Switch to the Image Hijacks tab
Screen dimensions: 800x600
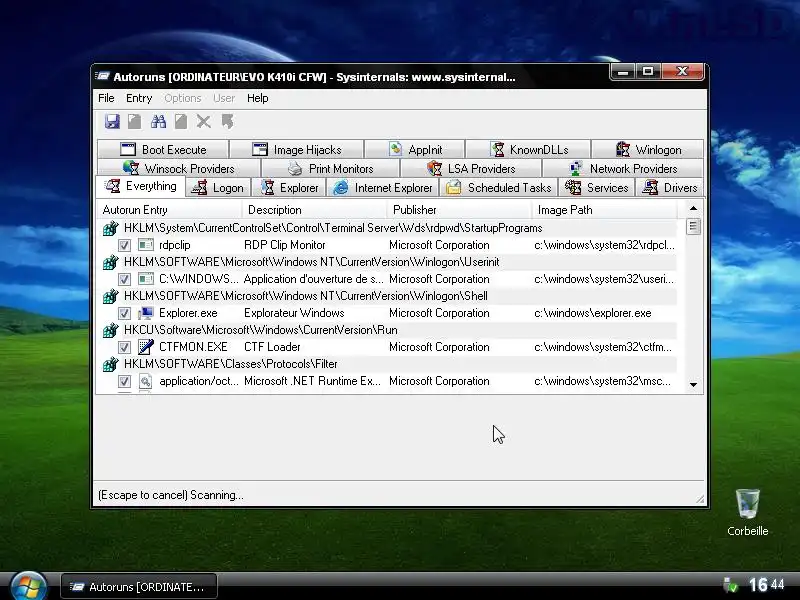[296, 149]
